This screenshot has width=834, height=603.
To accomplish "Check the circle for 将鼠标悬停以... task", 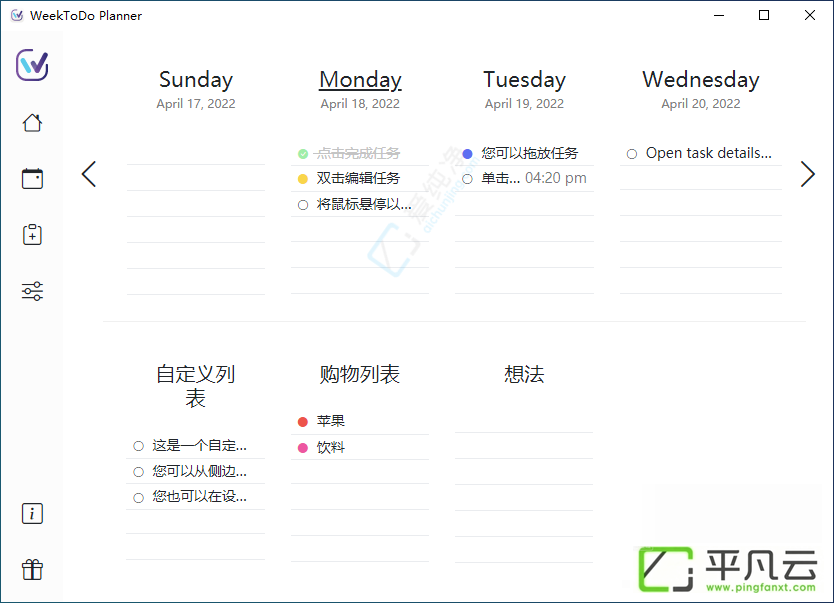I will click(x=303, y=205).
